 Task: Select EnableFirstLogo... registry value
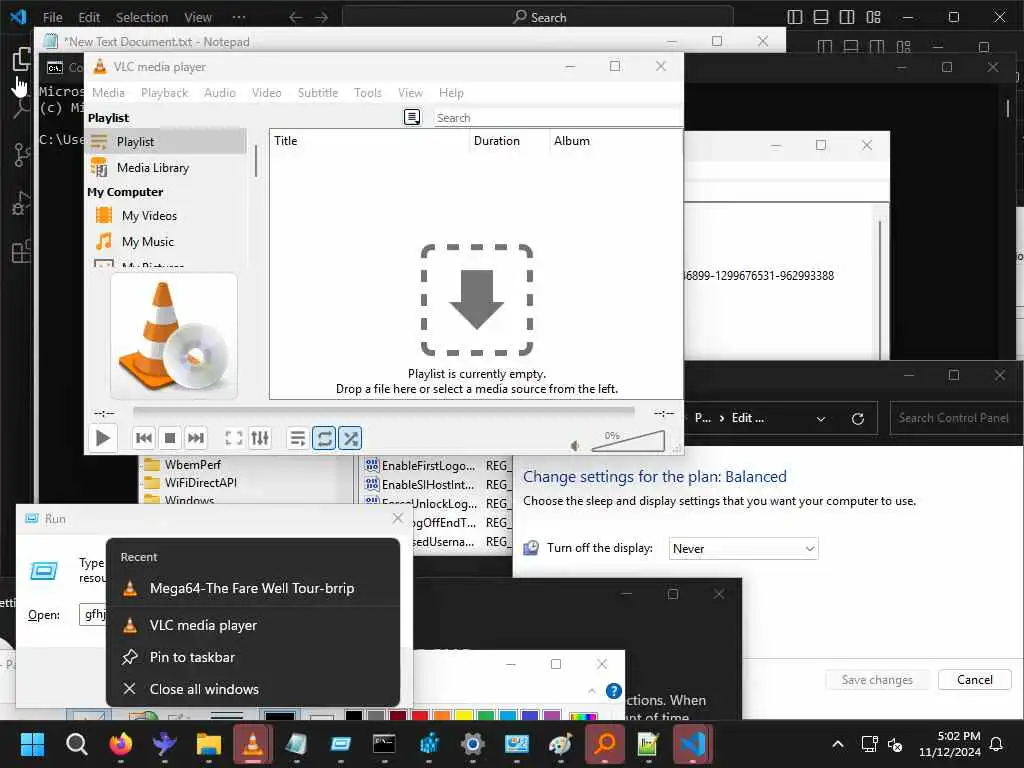click(x=428, y=466)
